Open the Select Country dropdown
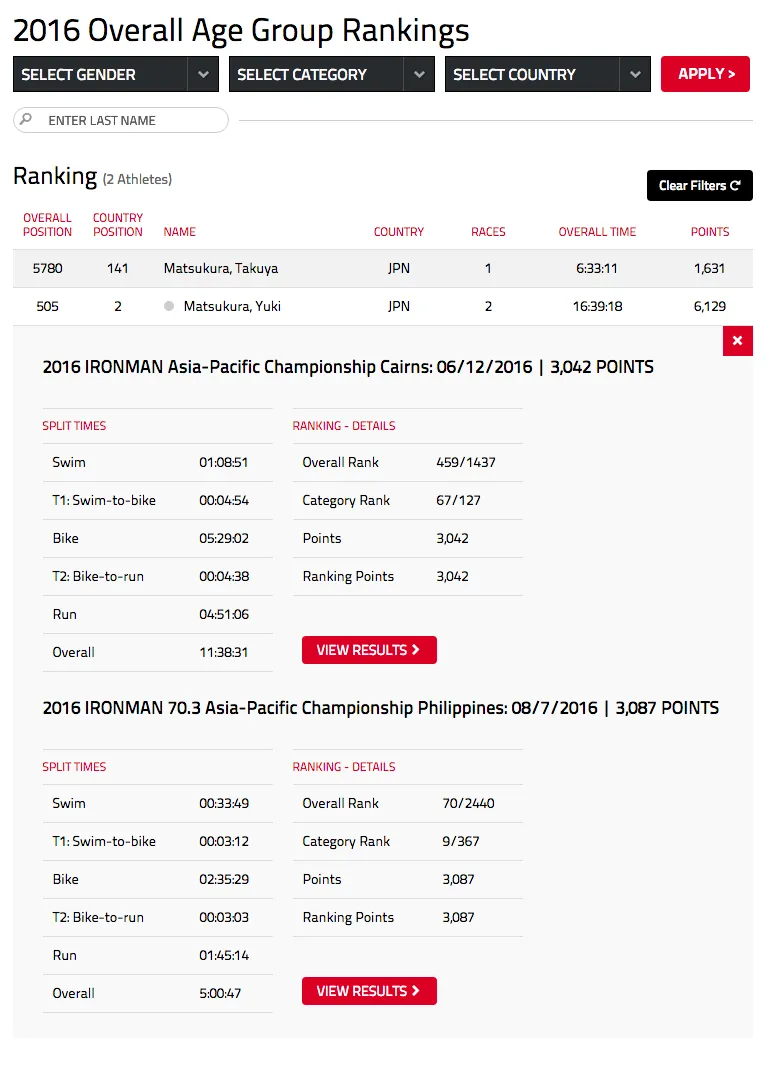The height and width of the screenshot is (1065, 775). 547,74
